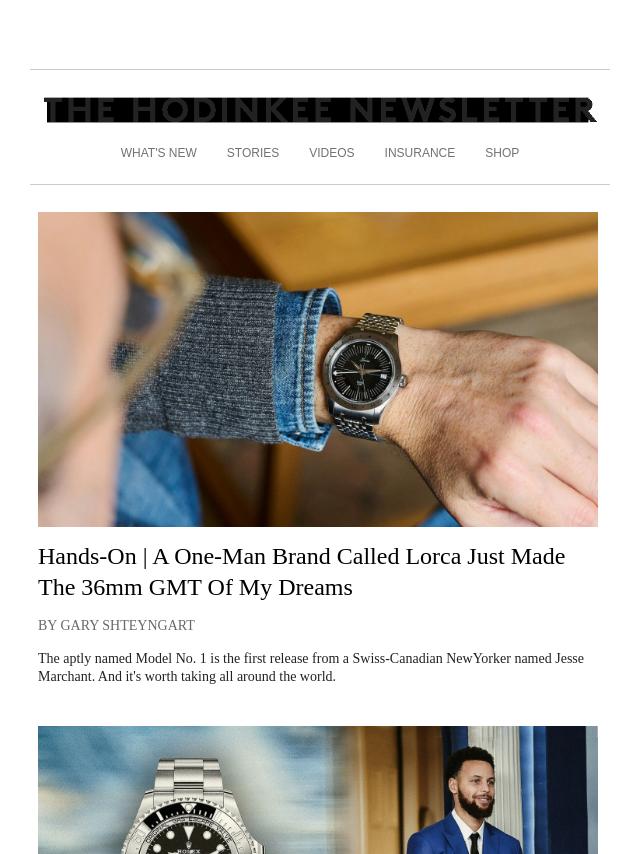Visit the SHOP link
The image size is (640, 854).
click(x=502, y=153)
